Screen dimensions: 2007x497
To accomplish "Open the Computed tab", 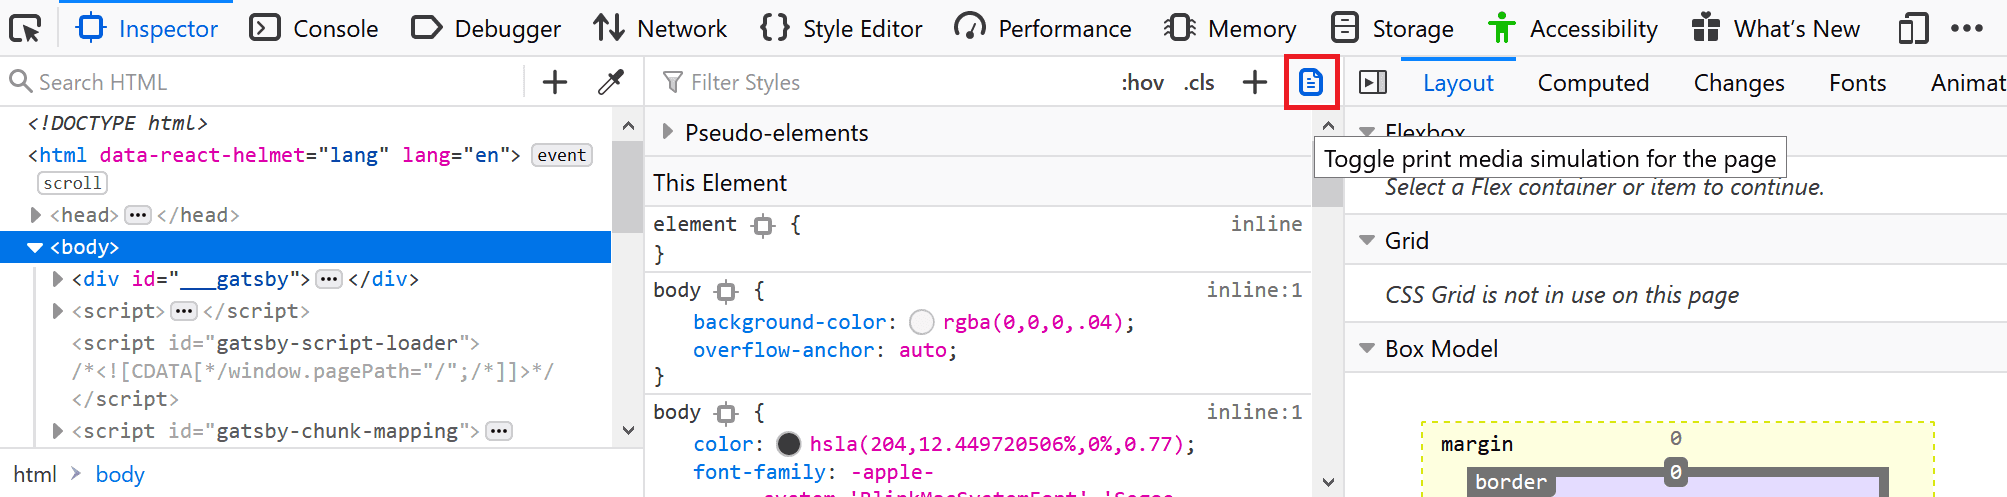I will 1593,83.
